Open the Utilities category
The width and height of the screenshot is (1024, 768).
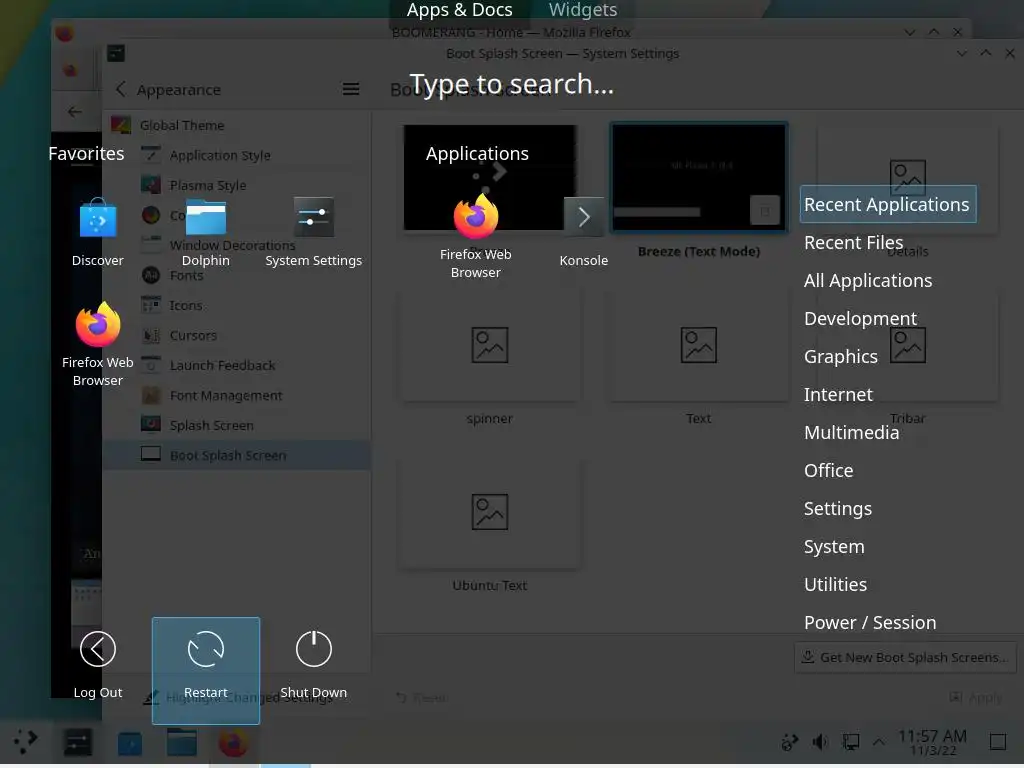835,584
